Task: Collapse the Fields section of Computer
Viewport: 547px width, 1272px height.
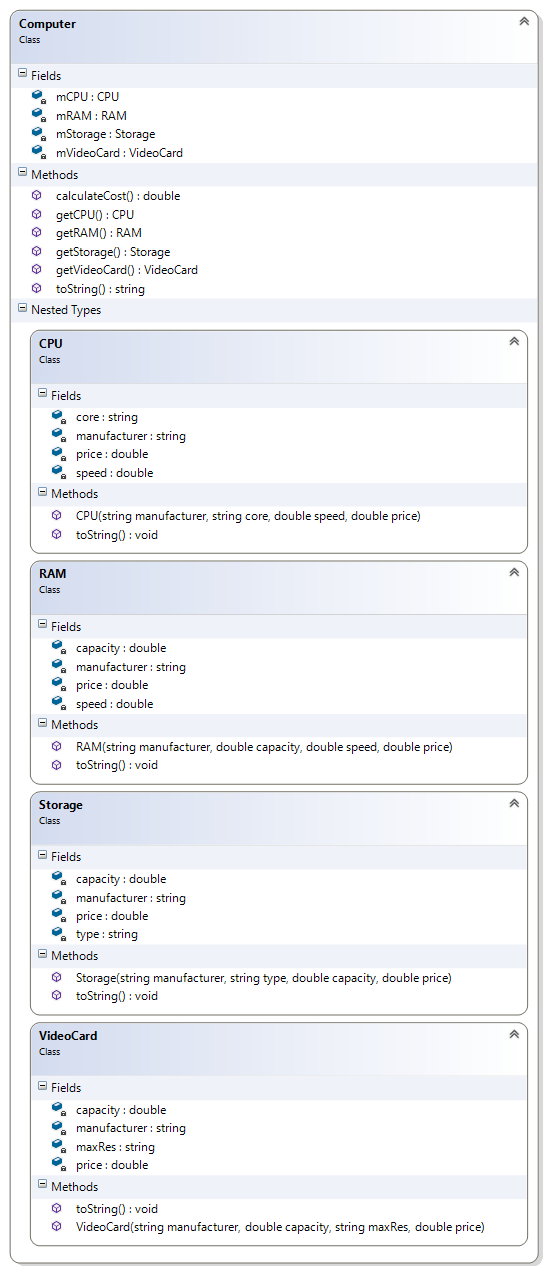Action: (23, 74)
